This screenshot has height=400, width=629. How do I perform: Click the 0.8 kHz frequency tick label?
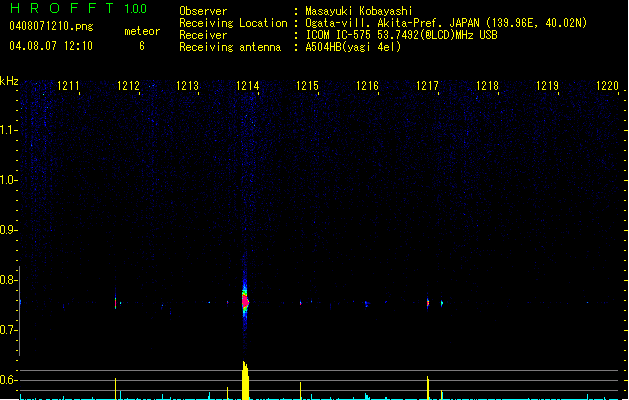(8, 280)
